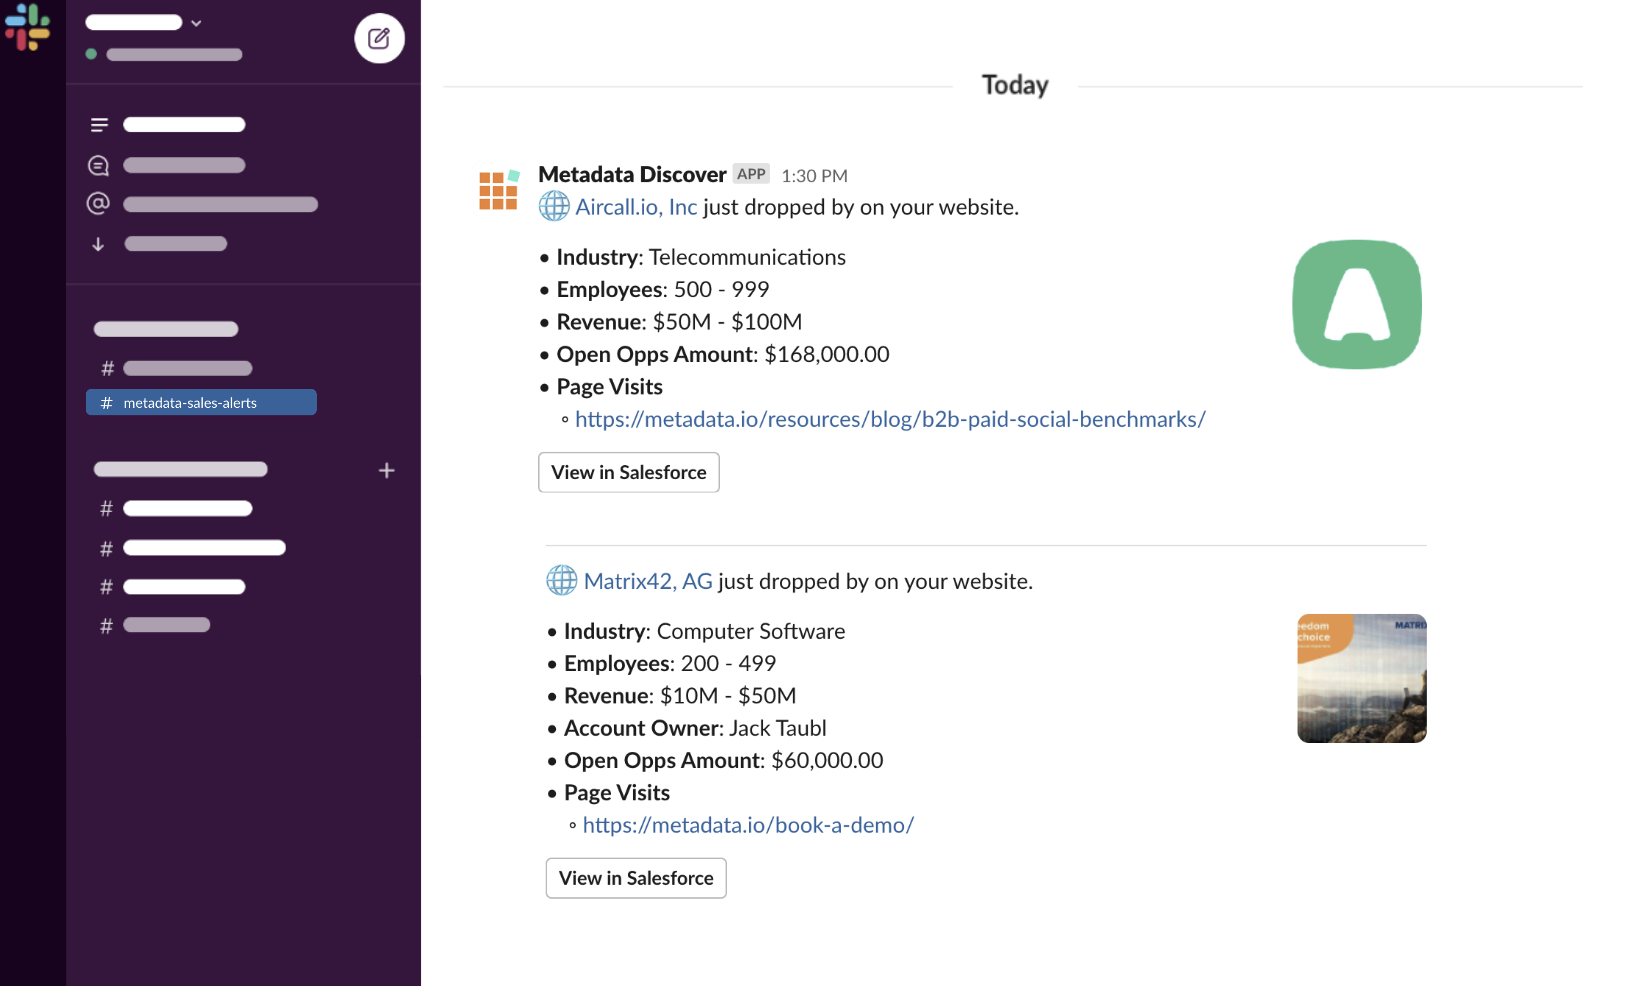View saved items using the down-arrow icon

[98, 243]
